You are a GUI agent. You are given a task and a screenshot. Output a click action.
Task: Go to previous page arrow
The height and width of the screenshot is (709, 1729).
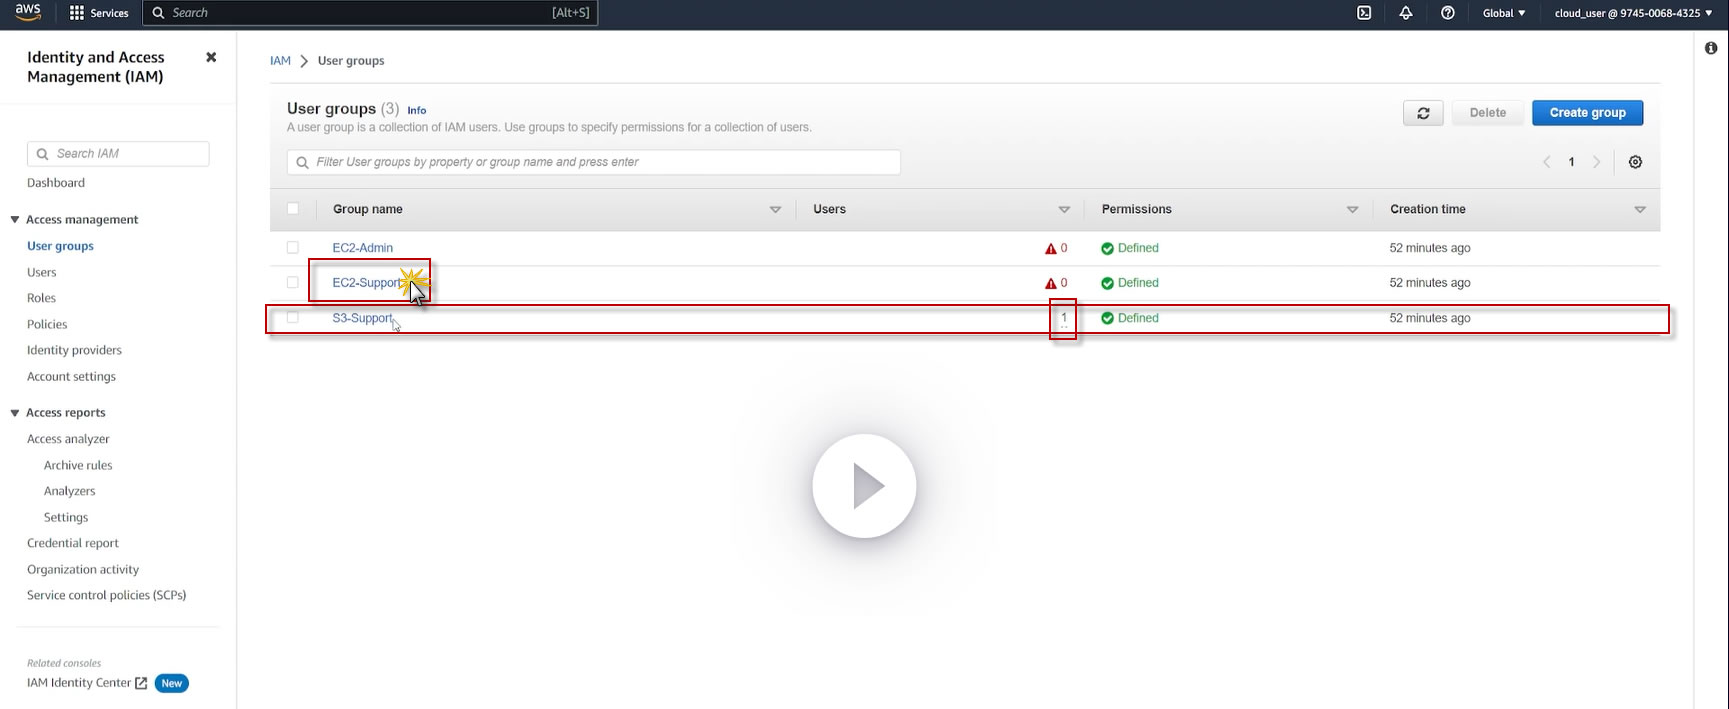(x=1546, y=162)
